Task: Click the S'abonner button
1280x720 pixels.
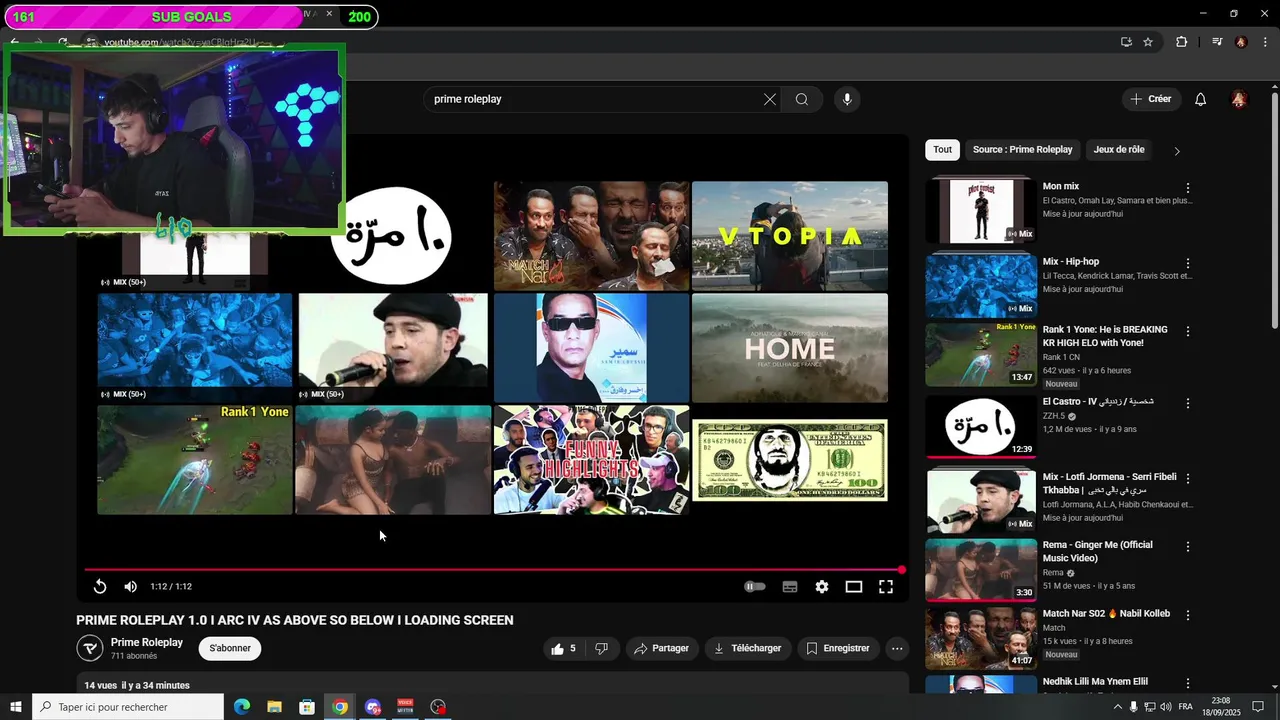Action: click(230, 648)
